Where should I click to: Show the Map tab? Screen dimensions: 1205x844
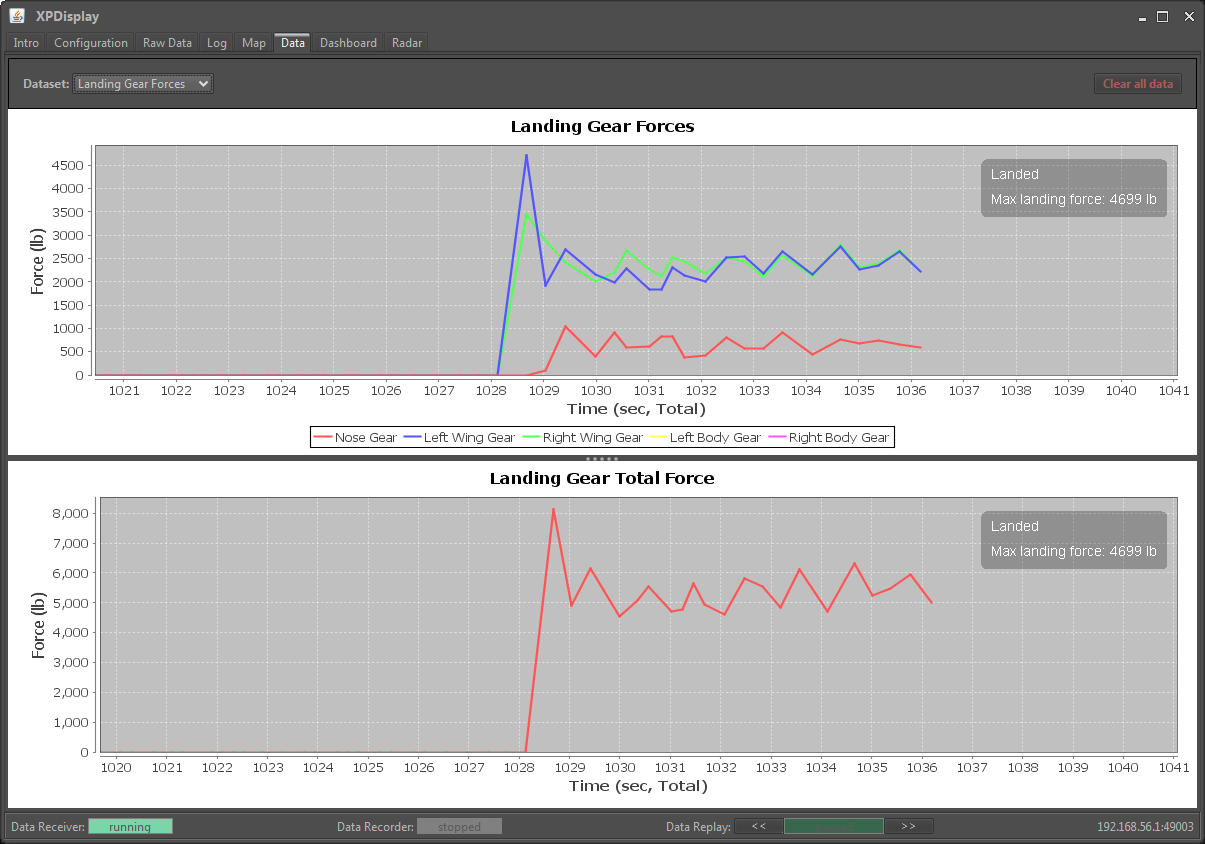254,43
